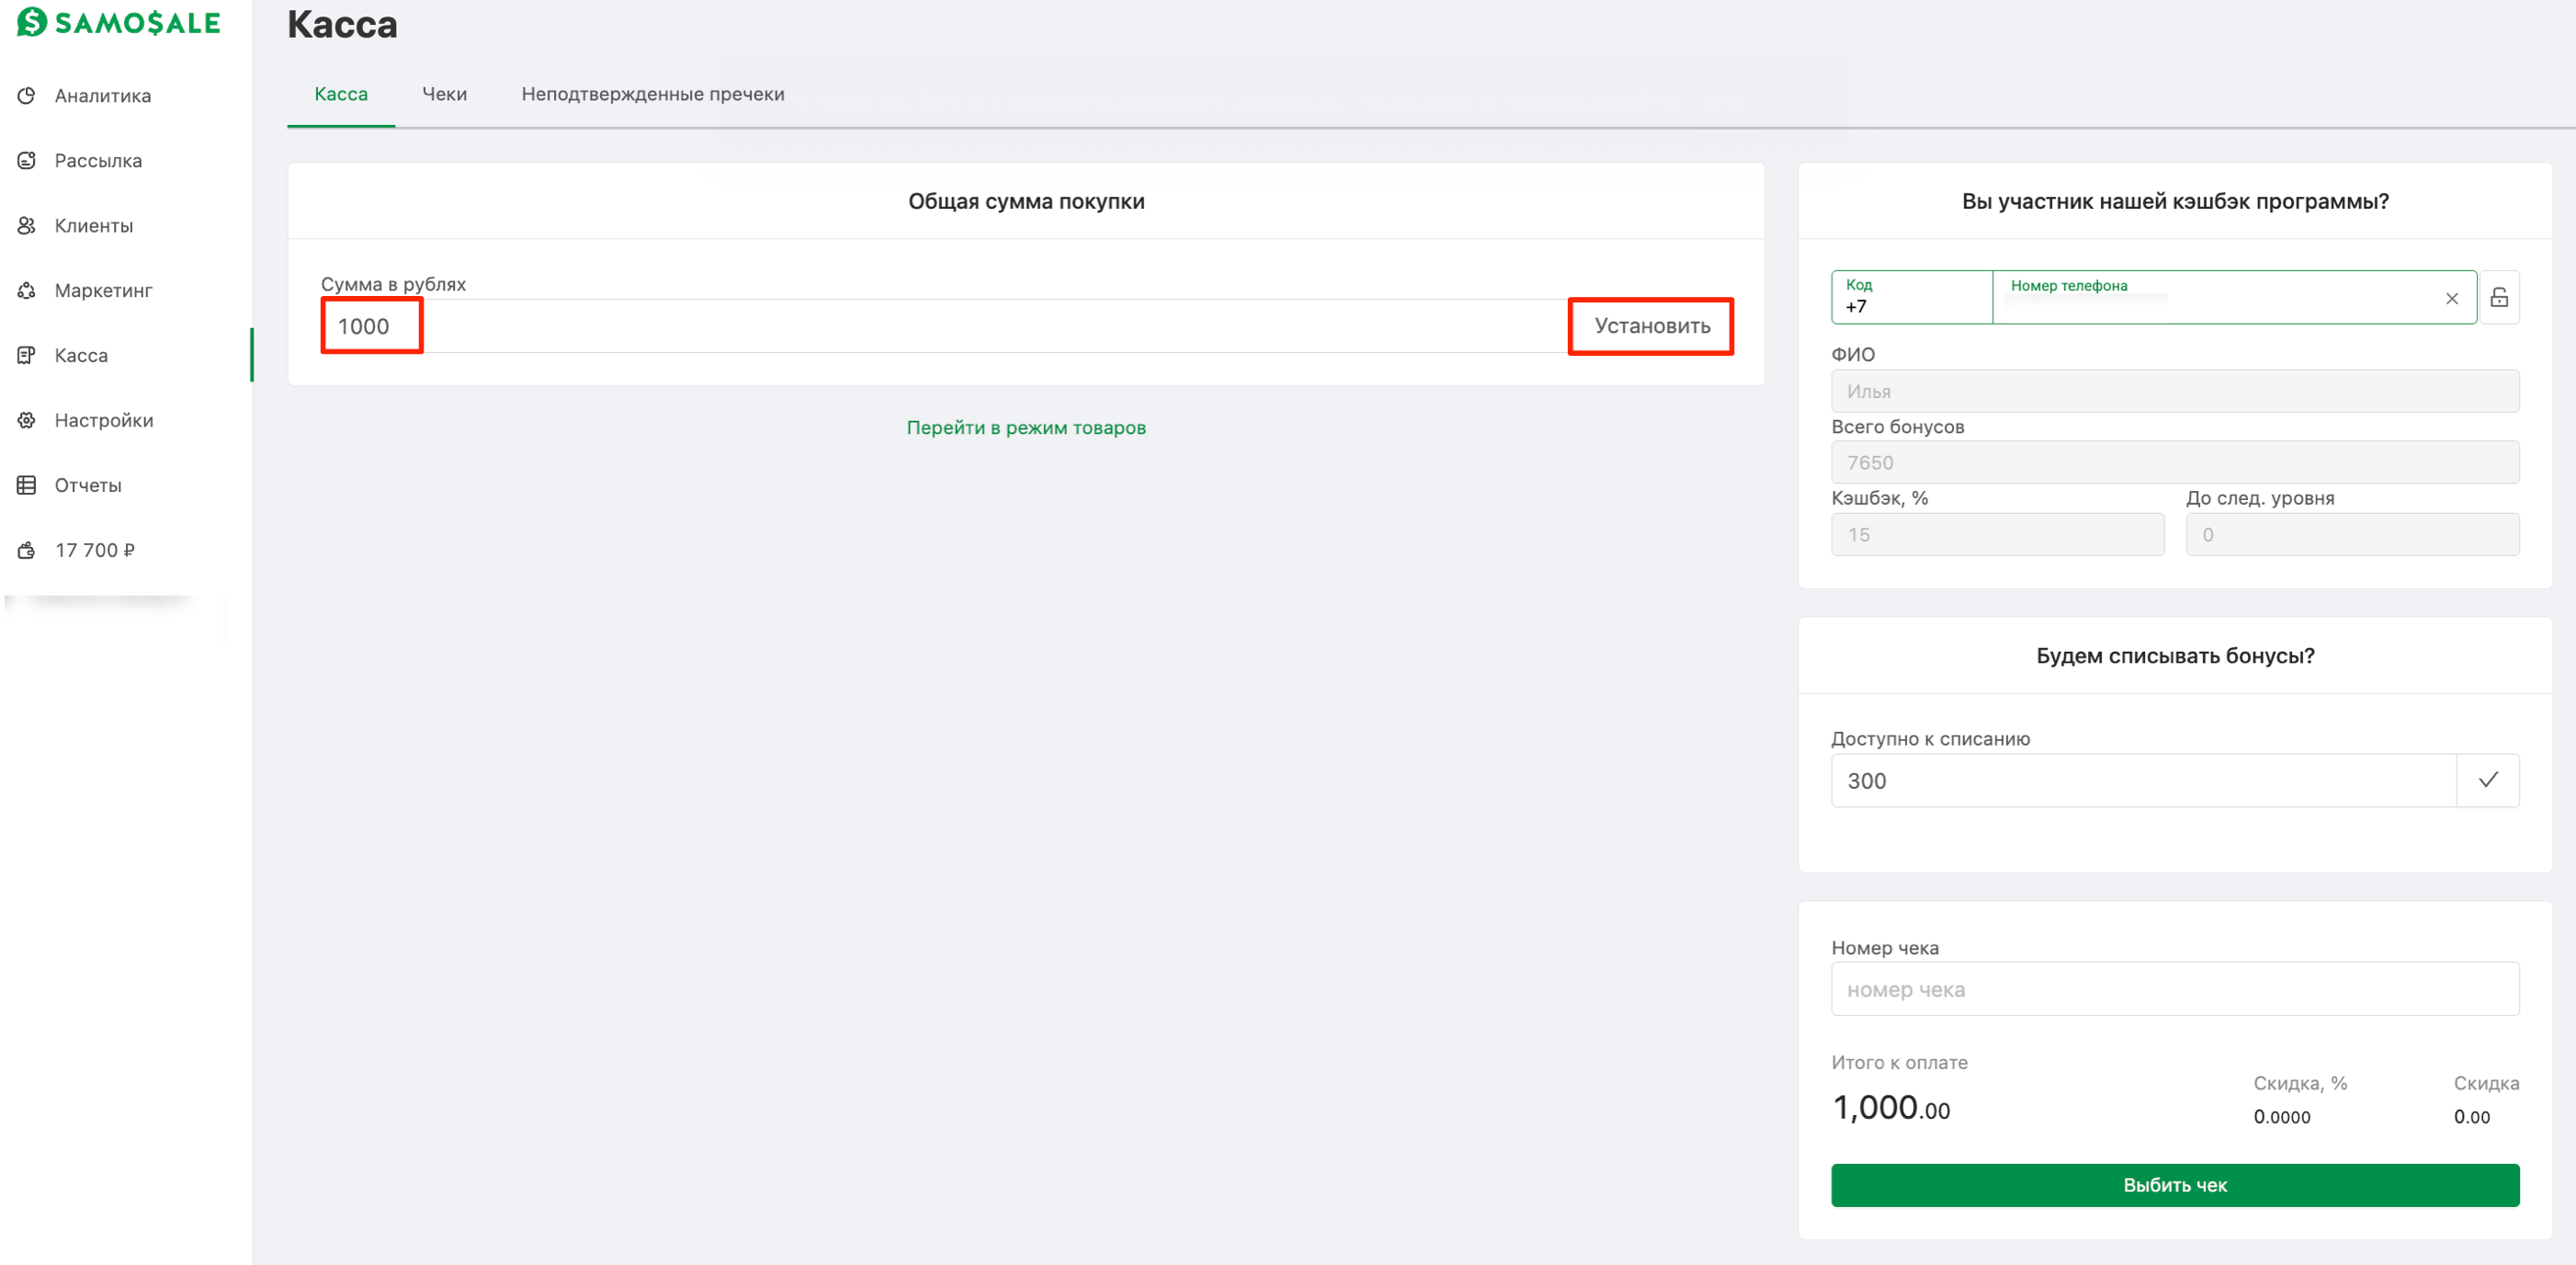Click the Клиенты people icon
Screen dimensions: 2576x1265
pyautogui.click(x=27, y=226)
